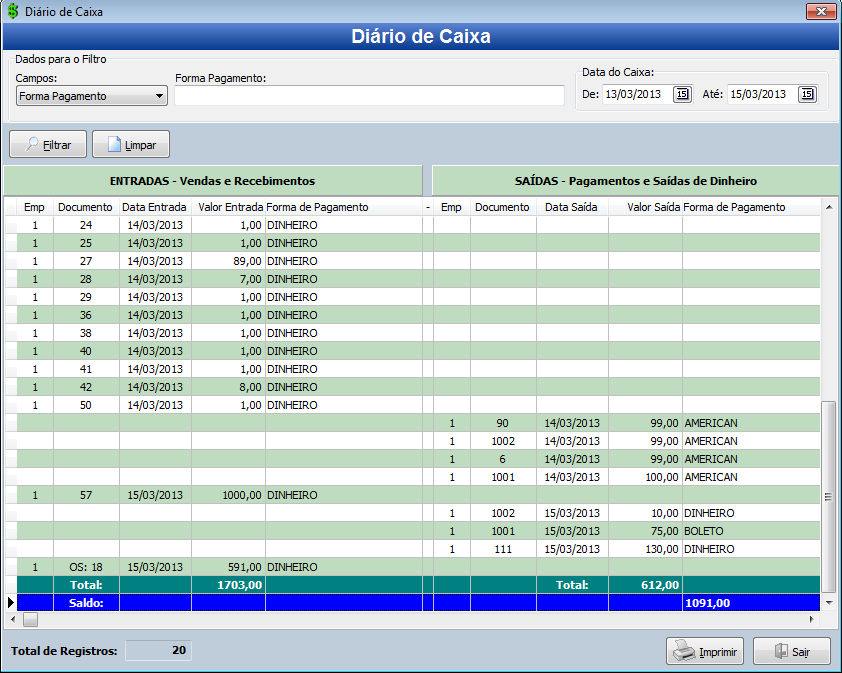
Task: Click the Sair button to exit
Action: tap(791, 651)
